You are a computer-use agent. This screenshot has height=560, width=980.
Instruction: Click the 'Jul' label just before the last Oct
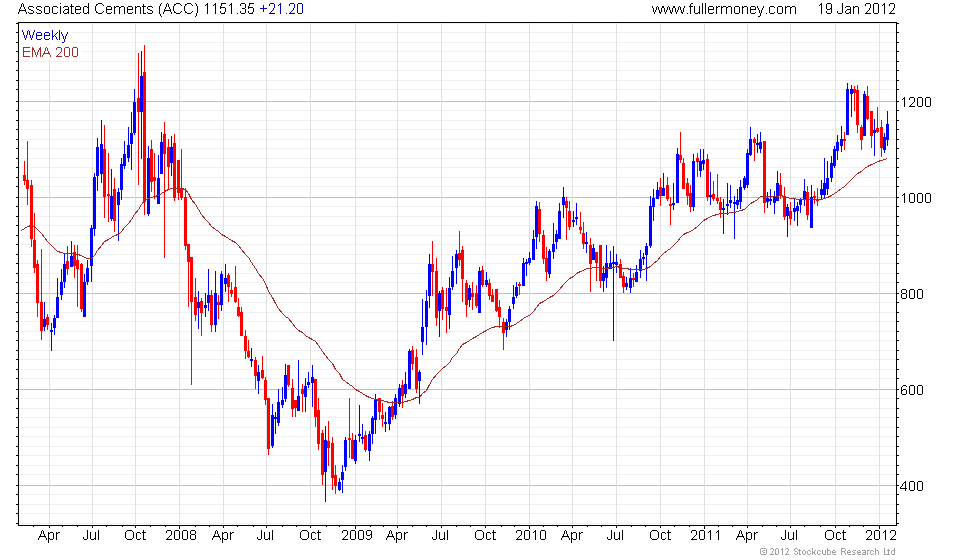point(790,536)
